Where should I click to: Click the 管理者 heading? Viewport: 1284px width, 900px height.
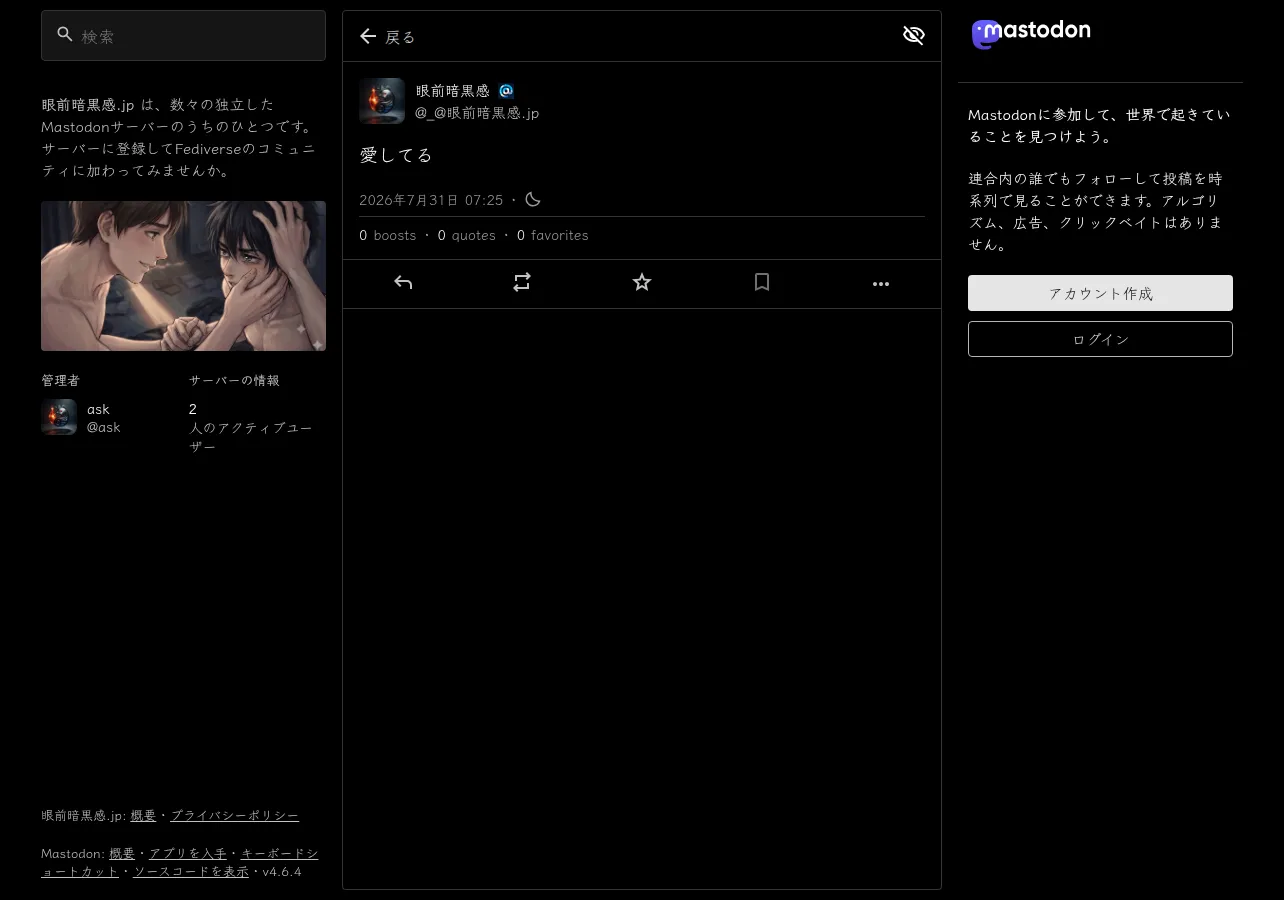[x=60, y=381]
